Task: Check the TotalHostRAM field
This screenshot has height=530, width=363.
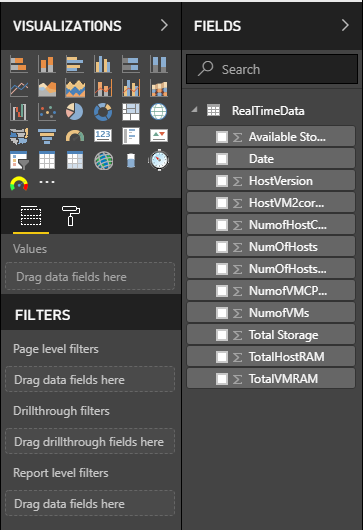Action: [x=222, y=357]
